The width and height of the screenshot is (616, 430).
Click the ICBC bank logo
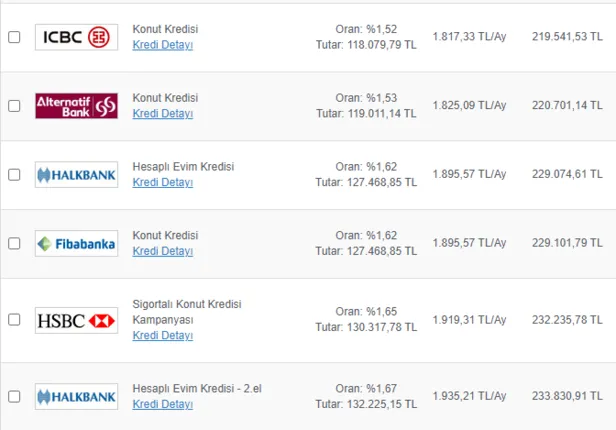click(x=76, y=37)
